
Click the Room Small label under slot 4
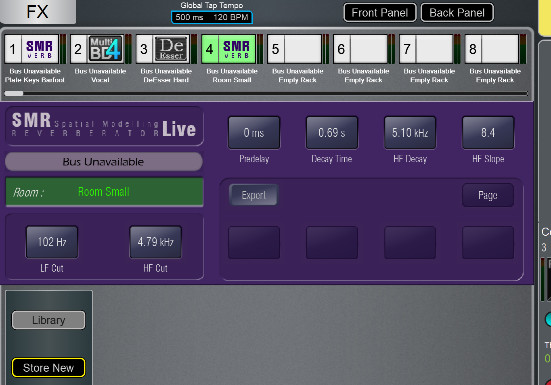232,80
